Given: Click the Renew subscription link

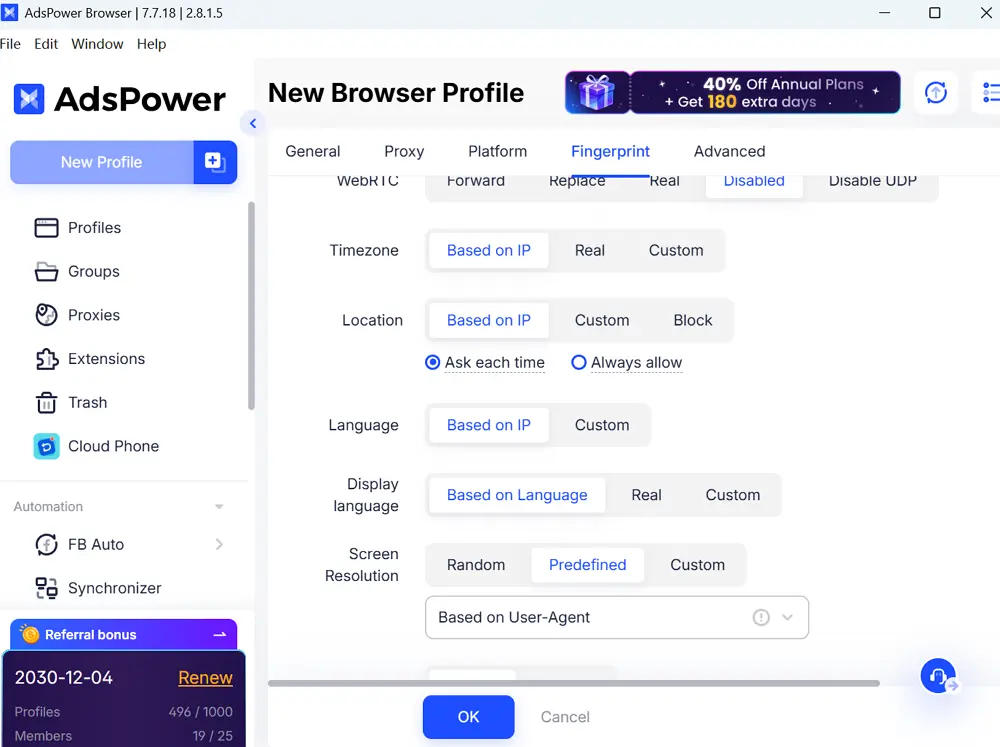Looking at the screenshot, I should coord(205,678).
